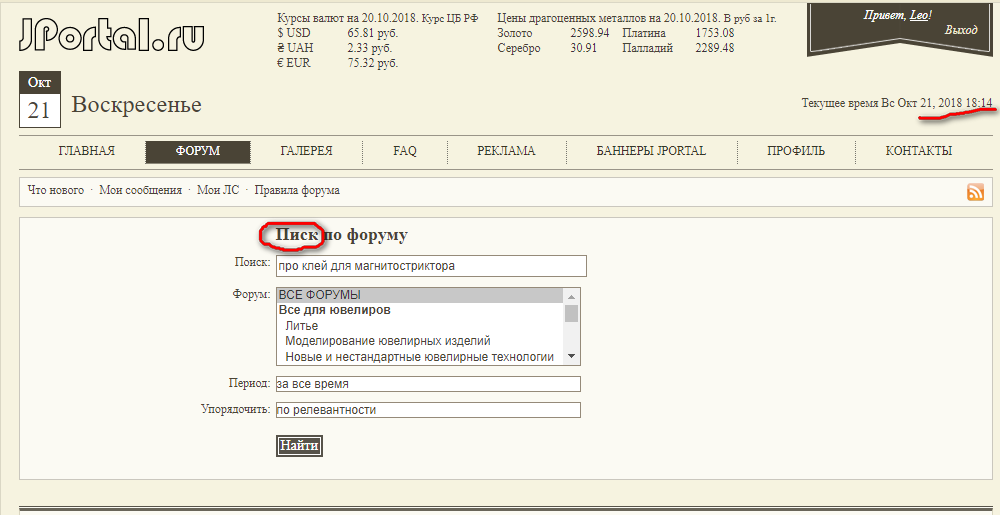1000x515 pixels.
Task: Go to ПРОФИЛЬ page
Action: [796, 151]
